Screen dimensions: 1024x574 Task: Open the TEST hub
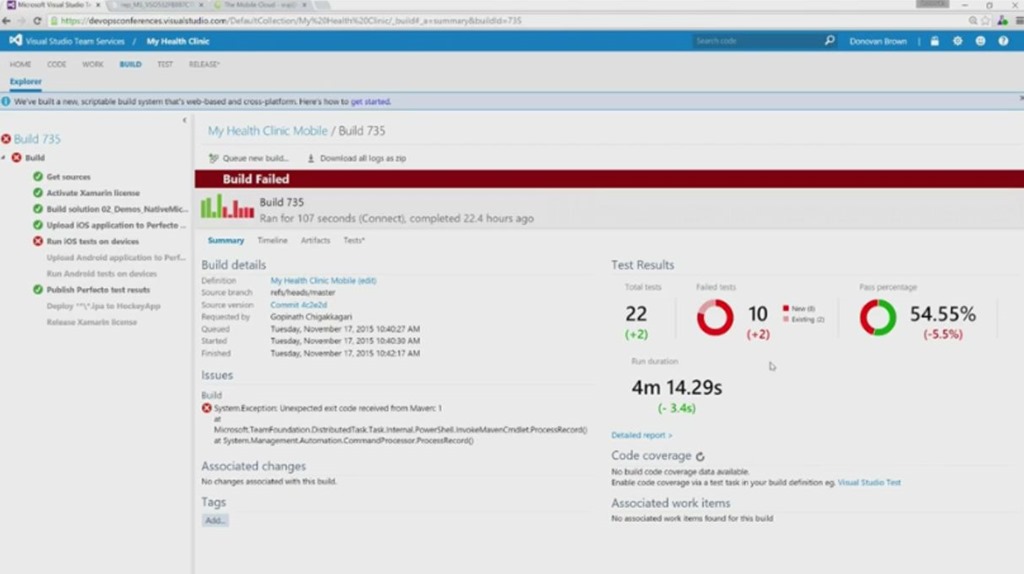click(x=165, y=64)
